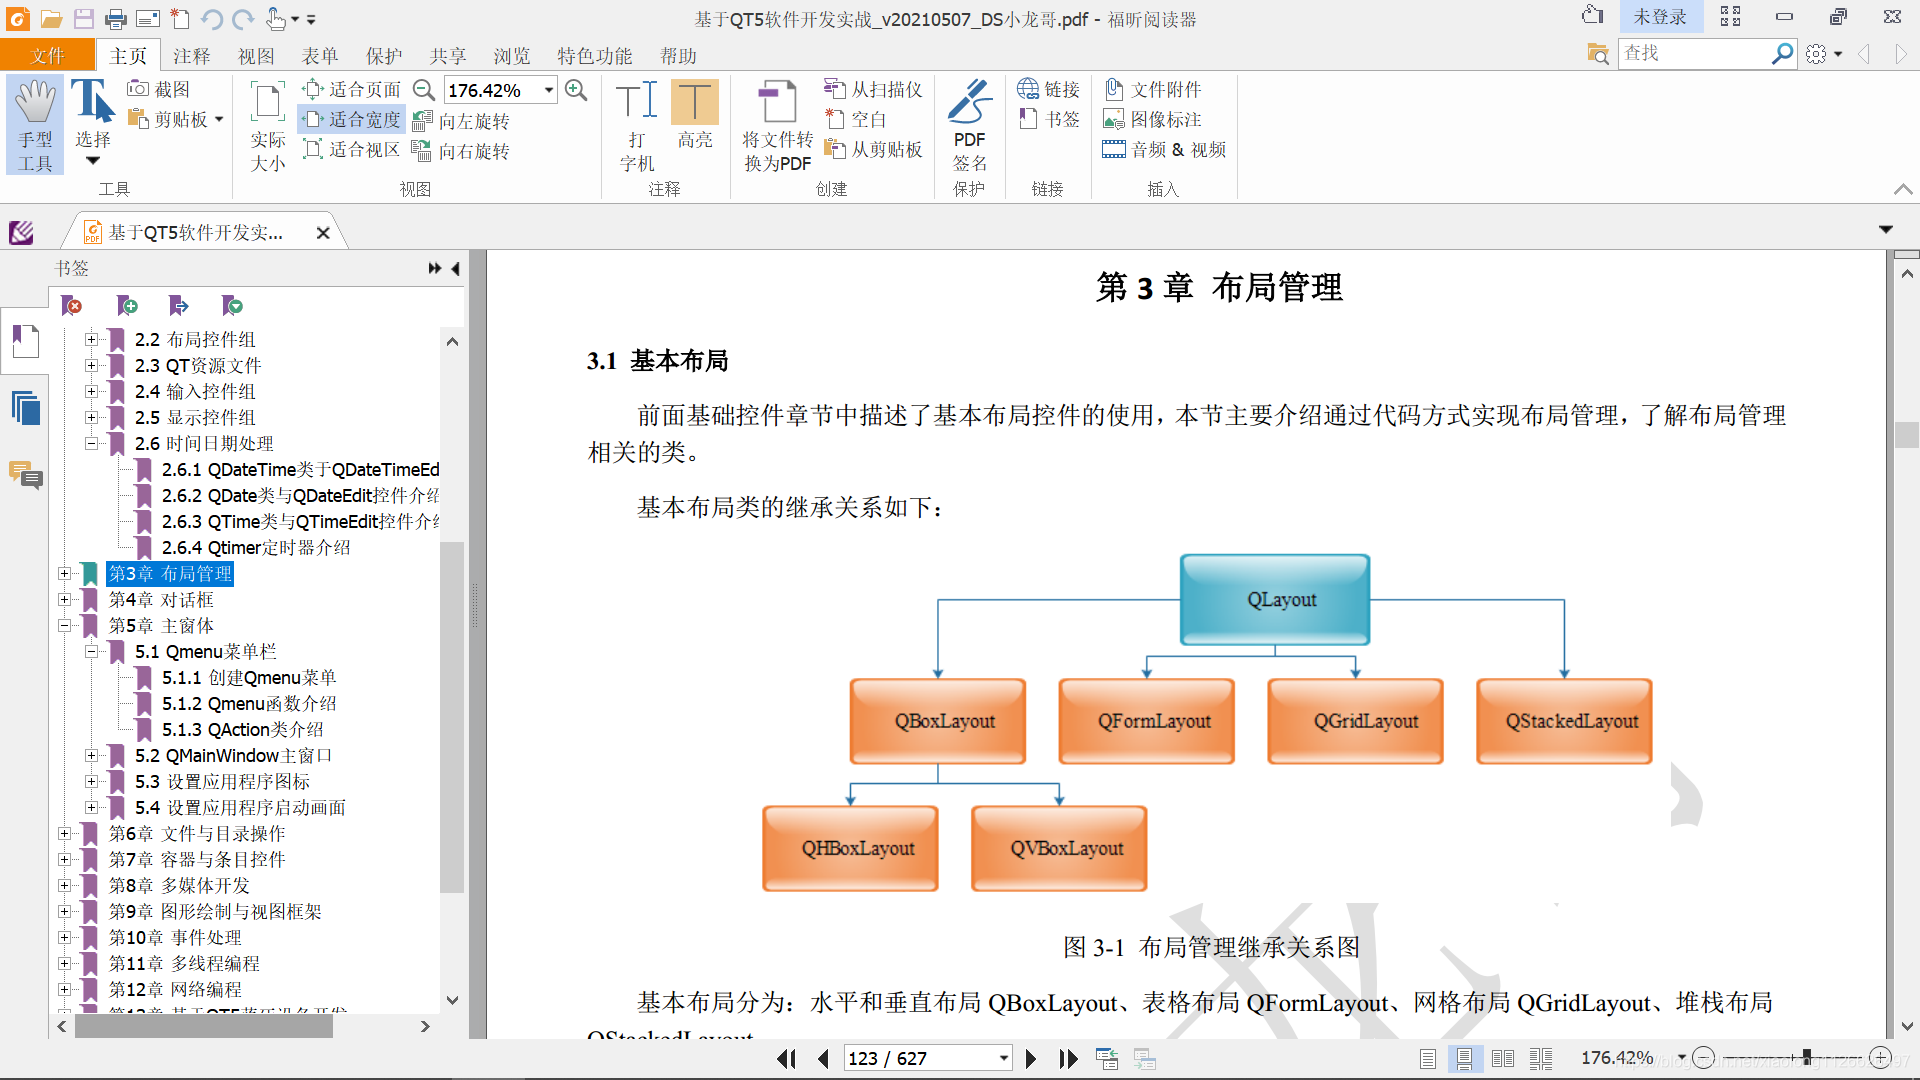Open the zoom percentage dropdown in ribbon
Screen dimensions: 1920x1080
click(549, 90)
